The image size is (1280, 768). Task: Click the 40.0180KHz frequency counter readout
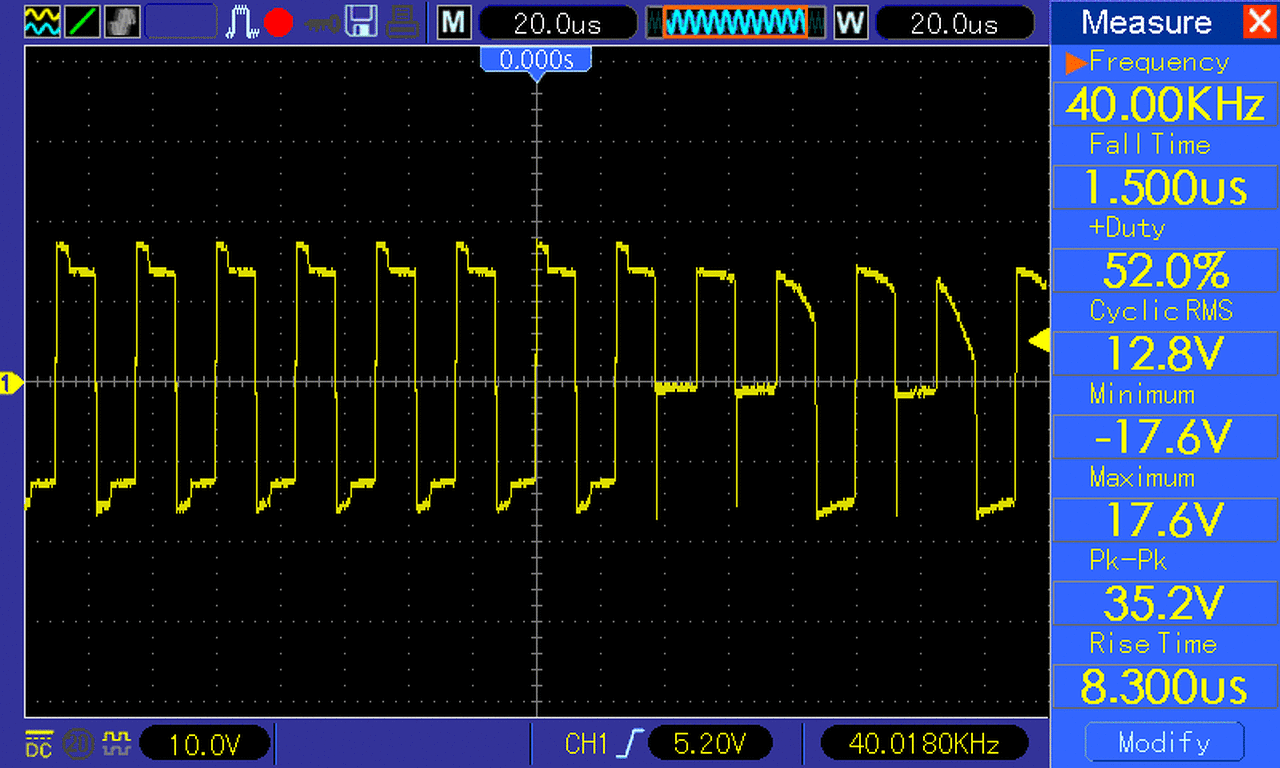click(x=924, y=743)
